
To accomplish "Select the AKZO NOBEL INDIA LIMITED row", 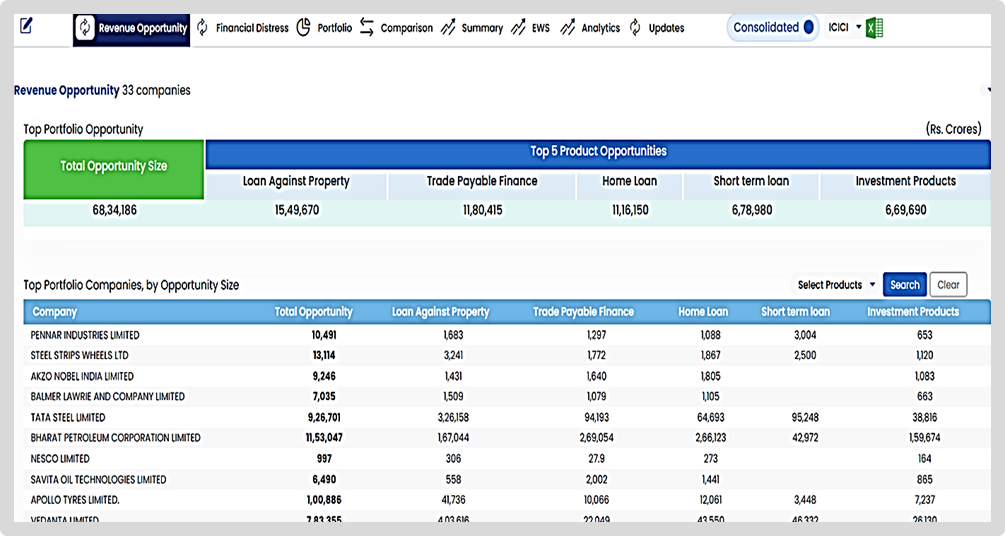I will [507, 376].
